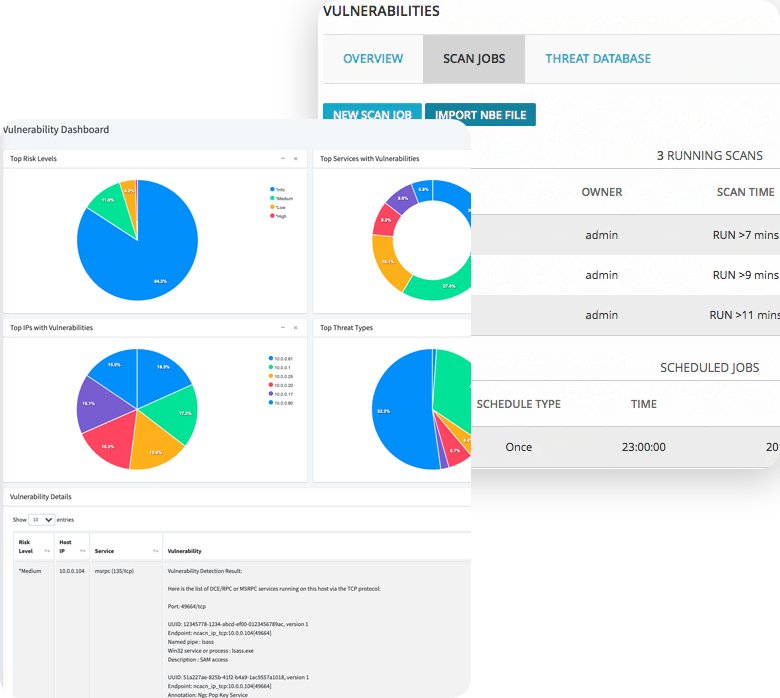
Task: Click the 23:00:00 scheduled time cell
Action: 643,447
